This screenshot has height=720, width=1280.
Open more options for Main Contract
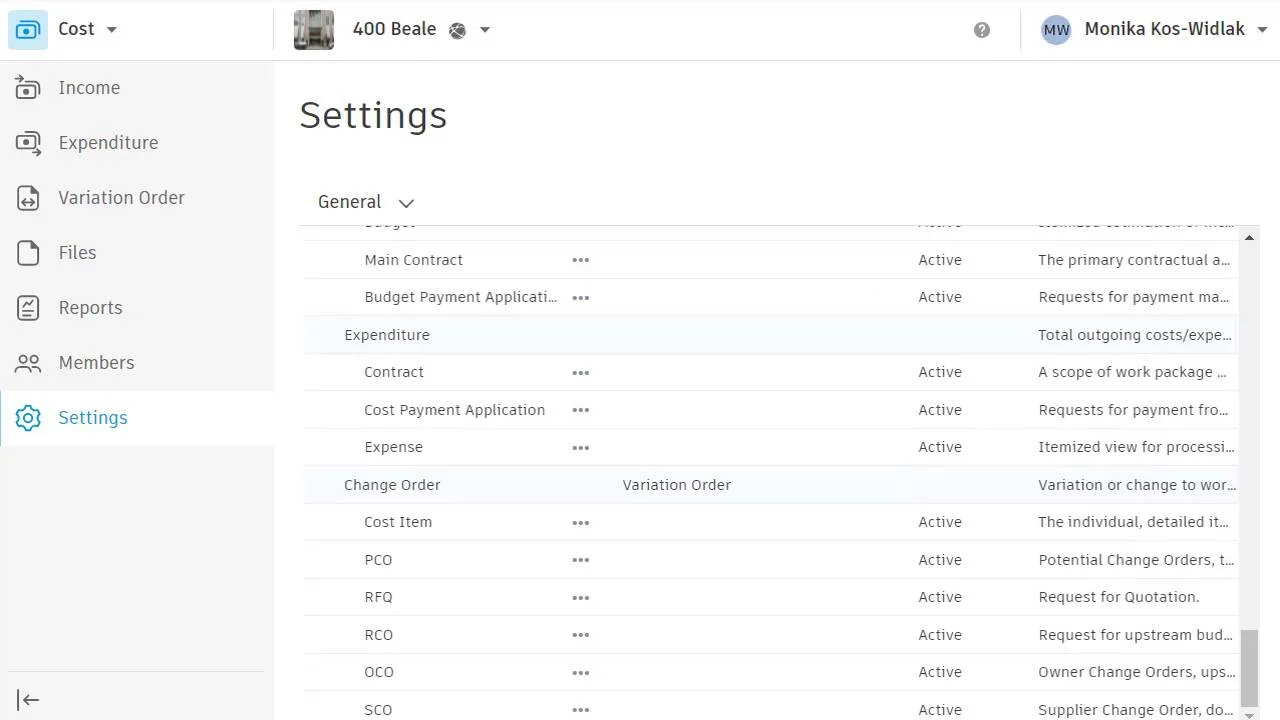tap(580, 260)
